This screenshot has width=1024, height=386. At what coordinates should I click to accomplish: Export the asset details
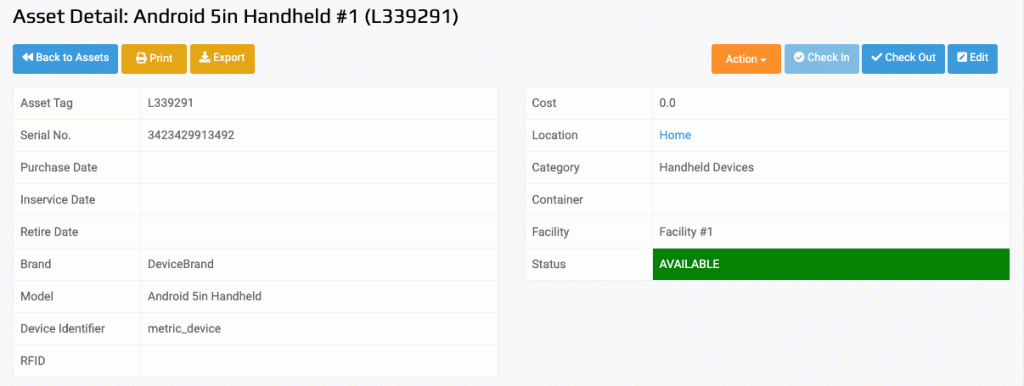[x=222, y=58]
